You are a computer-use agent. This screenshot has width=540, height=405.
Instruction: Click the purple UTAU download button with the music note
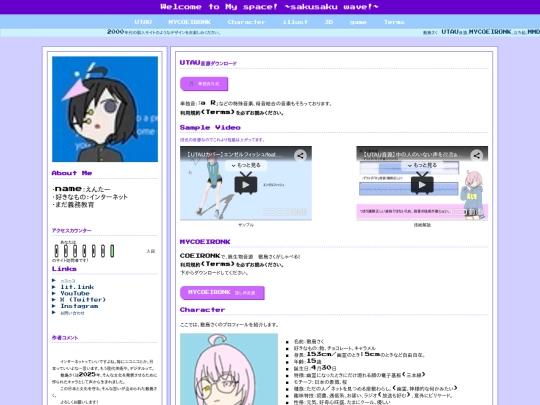tap(204, 84)
